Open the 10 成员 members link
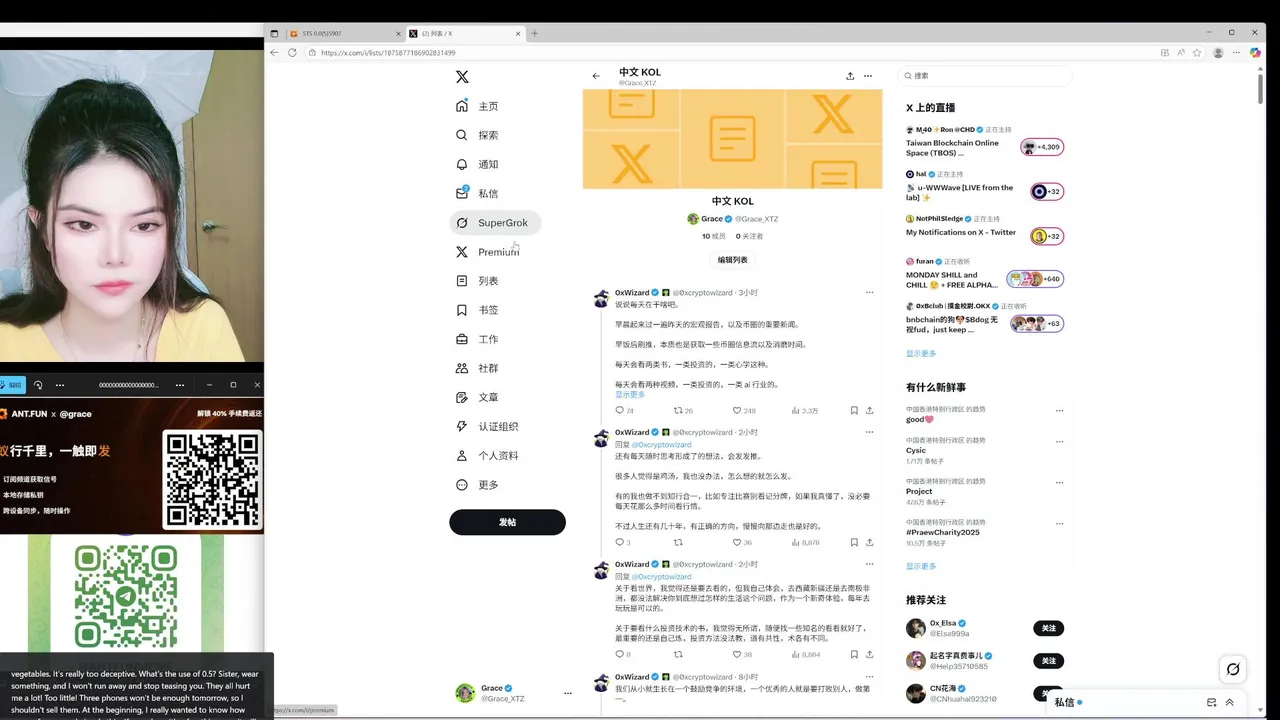This screenshot has height=720, width=1280. coord(713,236)
